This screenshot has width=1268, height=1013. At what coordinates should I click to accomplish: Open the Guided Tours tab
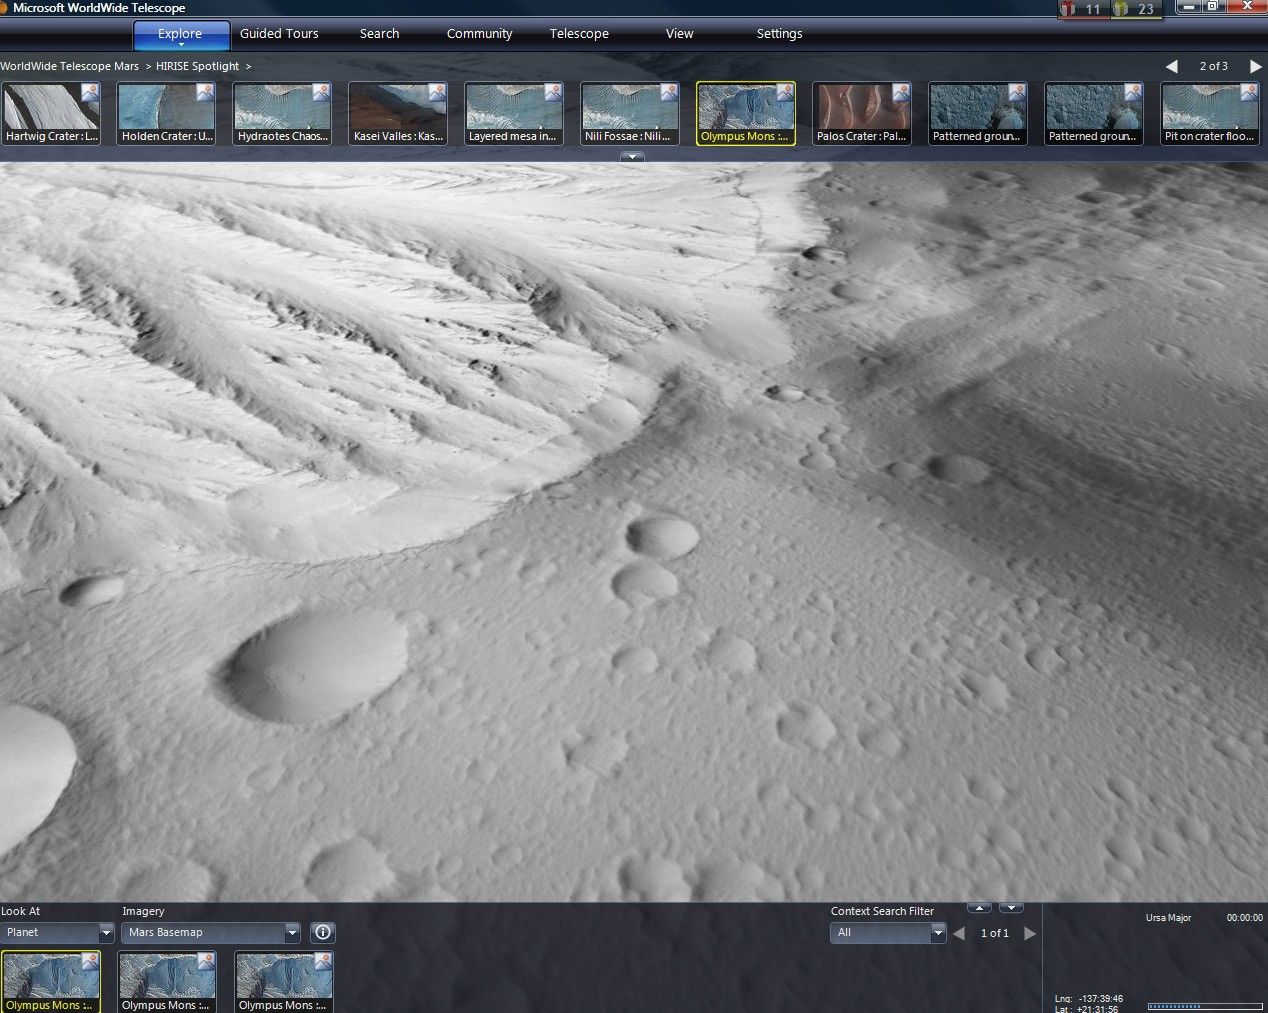[279, 34]
